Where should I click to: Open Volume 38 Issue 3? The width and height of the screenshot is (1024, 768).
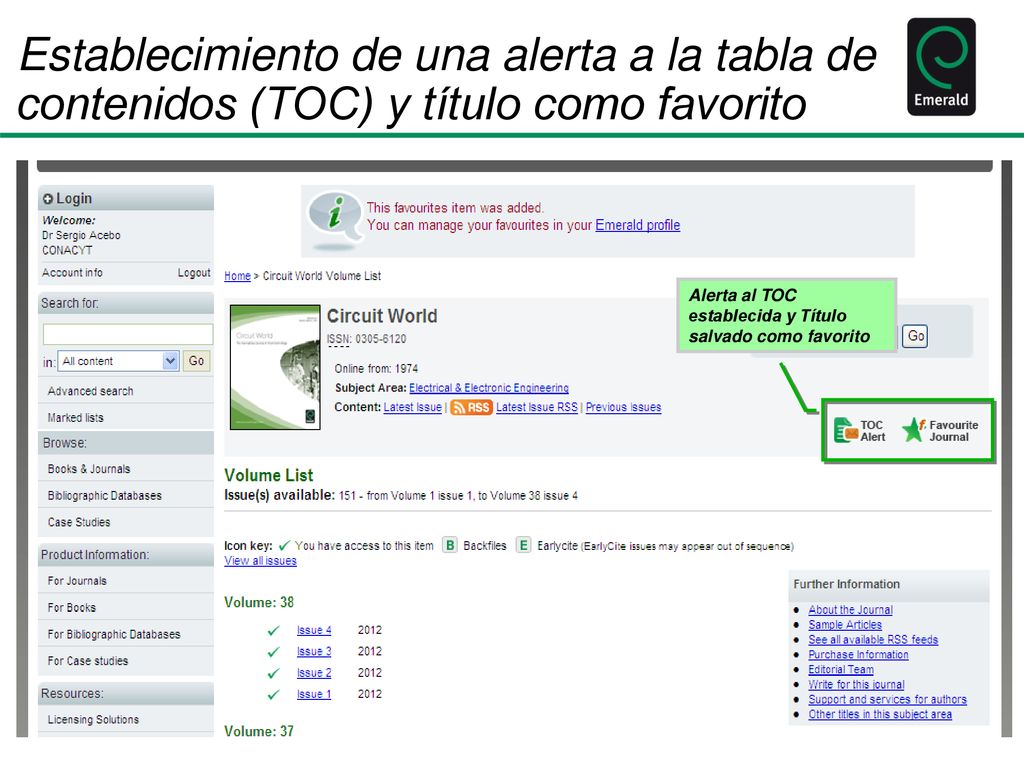314,652
